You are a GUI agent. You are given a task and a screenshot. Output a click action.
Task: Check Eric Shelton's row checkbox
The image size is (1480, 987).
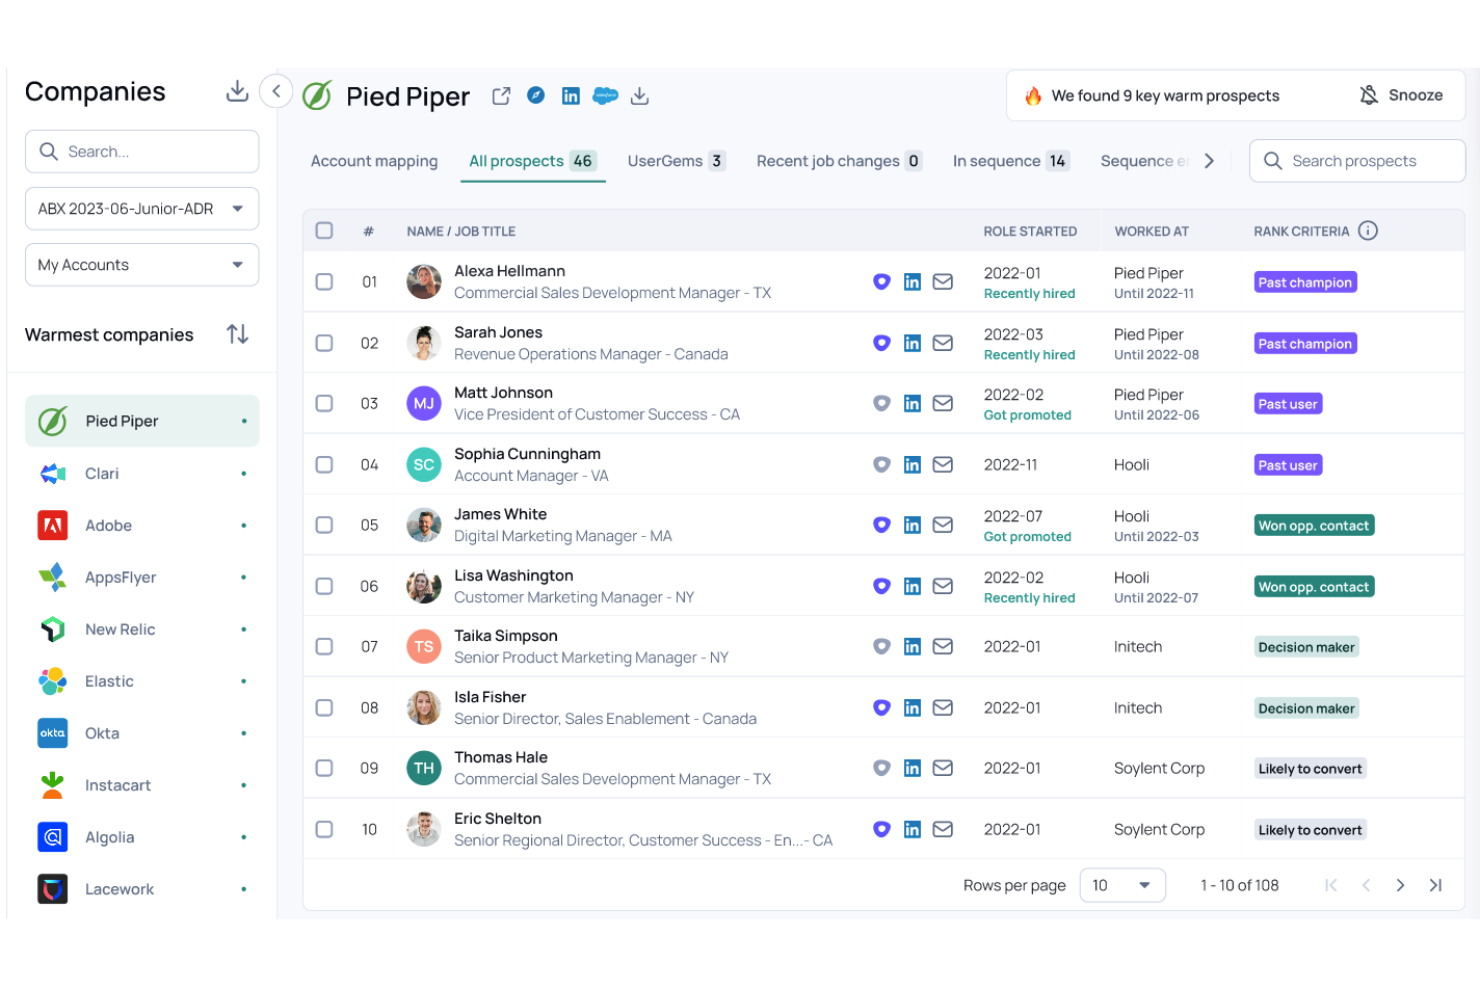[324, 829]
